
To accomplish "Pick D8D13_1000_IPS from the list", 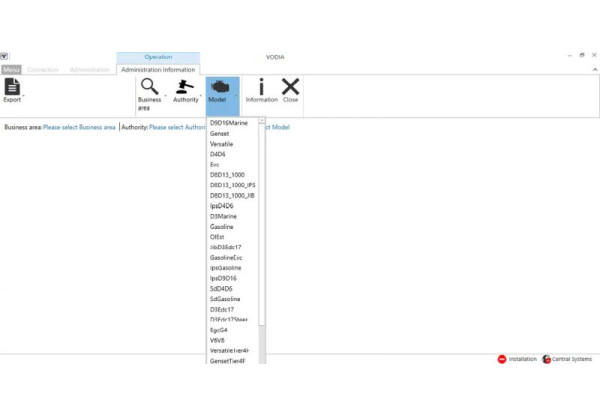I will click(x=233, y=185).
